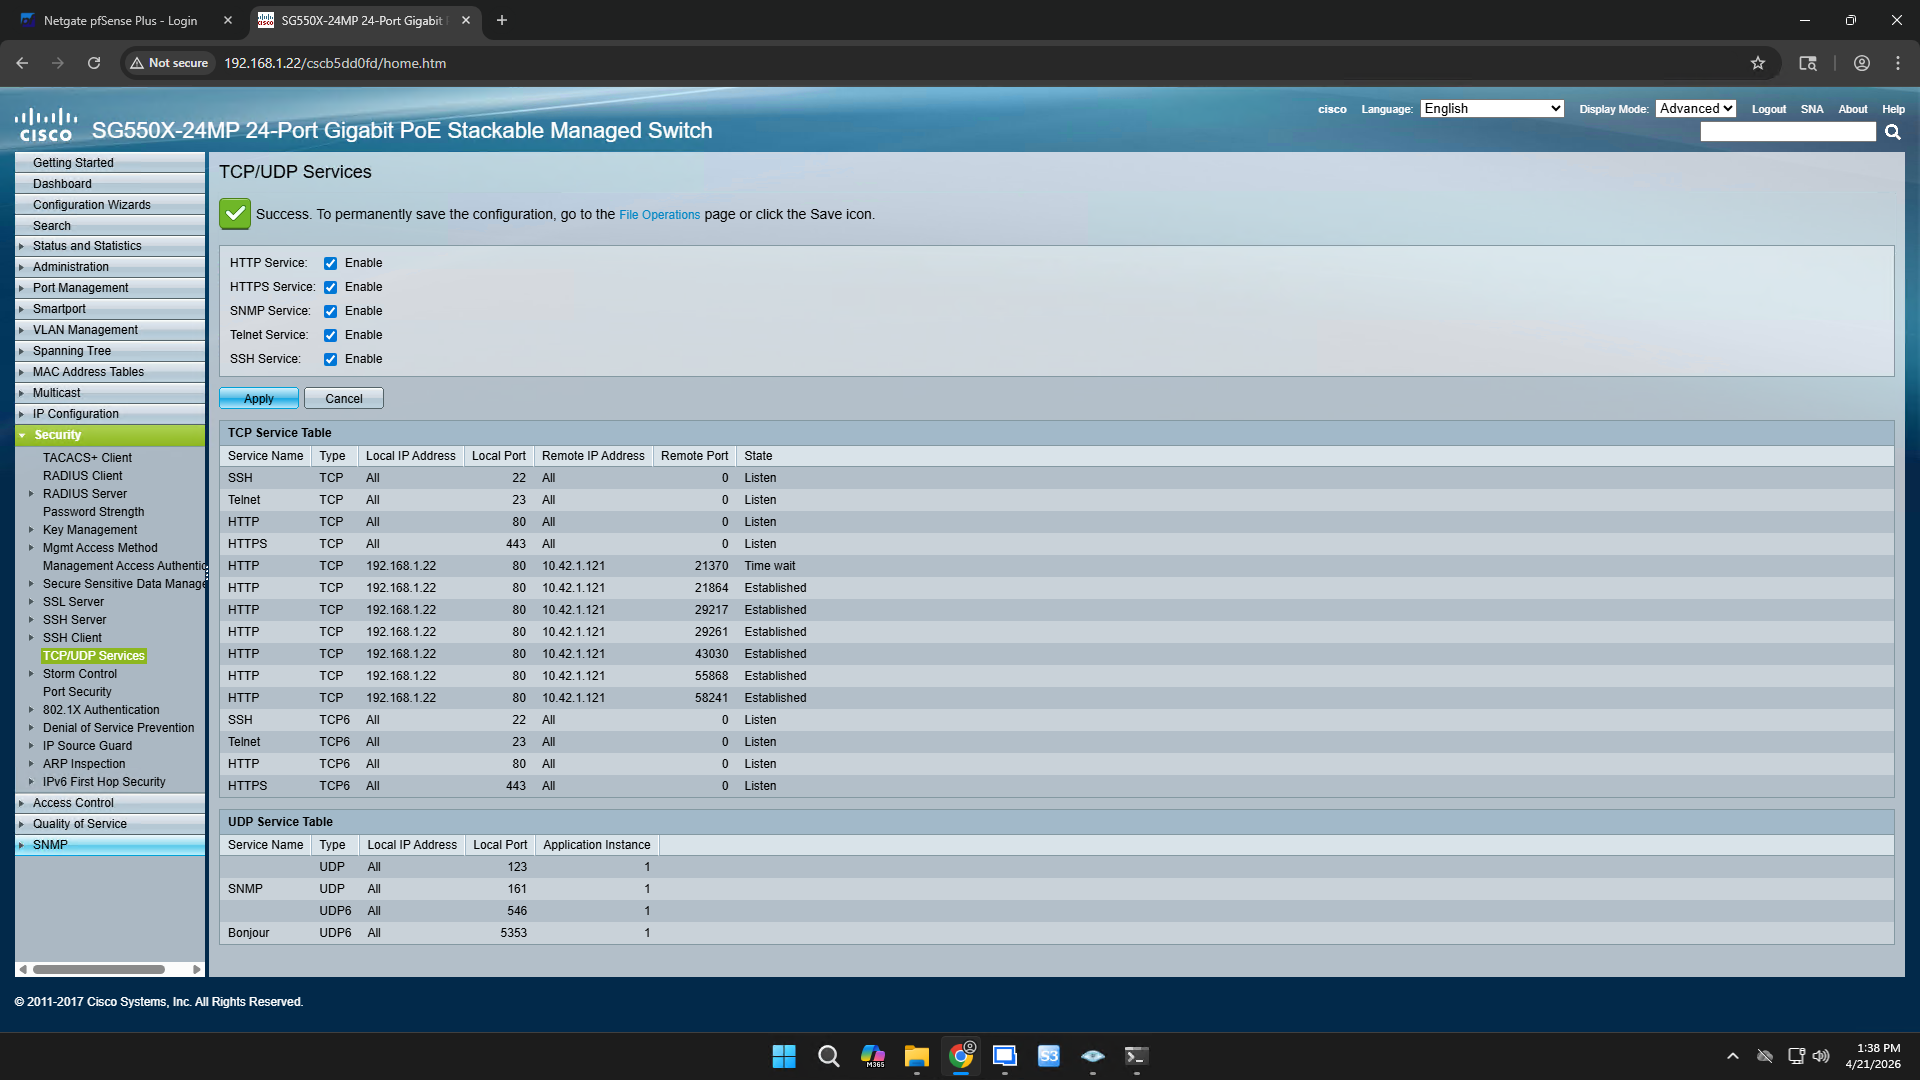Reload the page using browser refresh icon
1920x1080 pixels.
click(94, 63)
